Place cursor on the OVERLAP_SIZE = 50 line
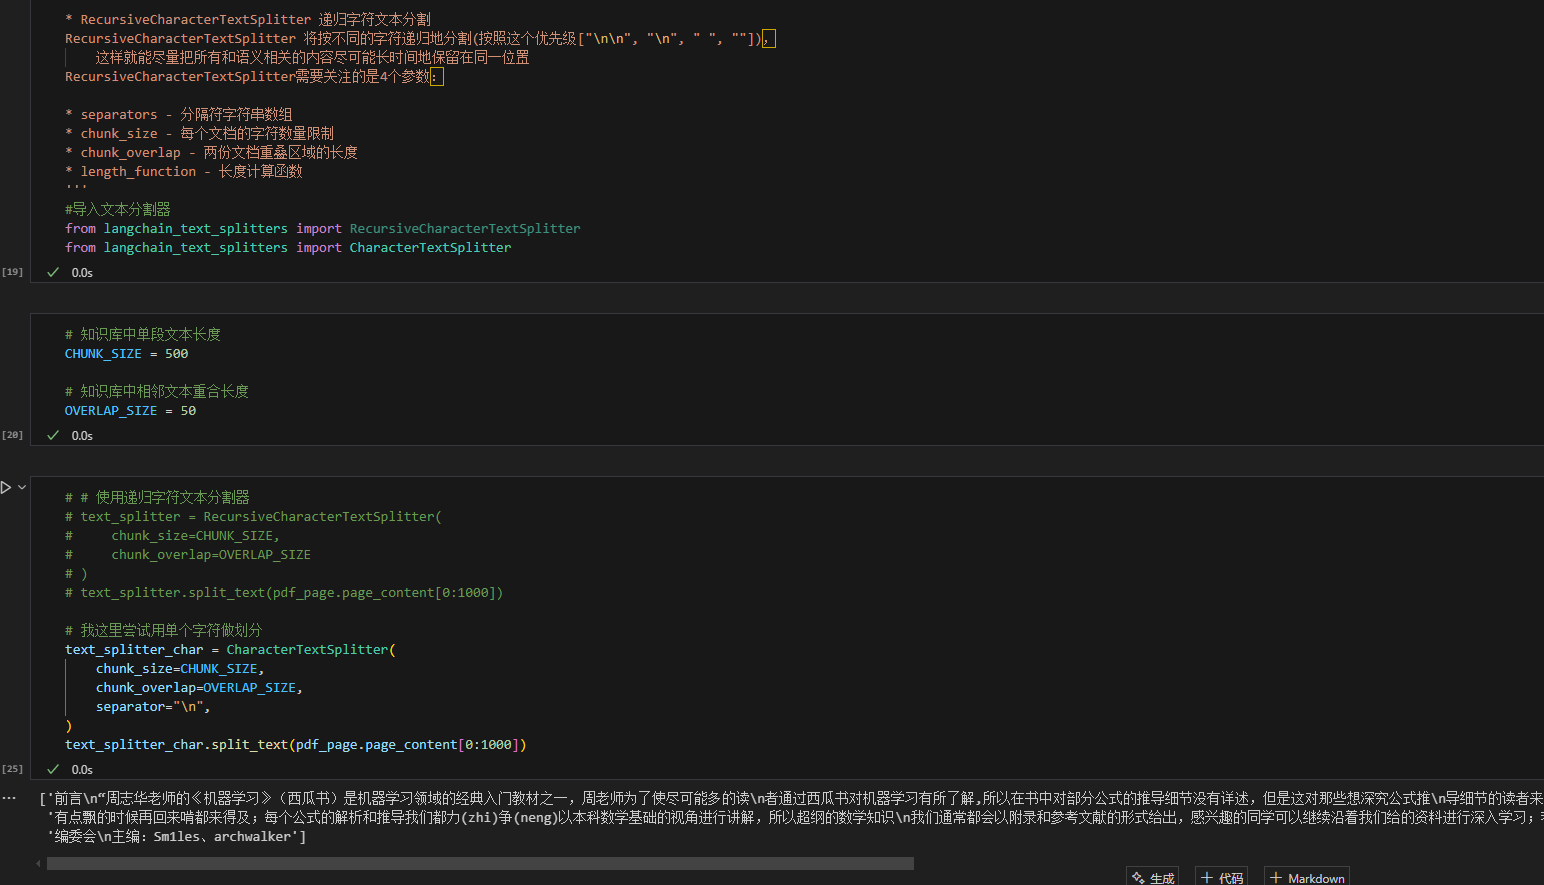Viewport: 1544px width, 885px height. (x=130, y=411)
